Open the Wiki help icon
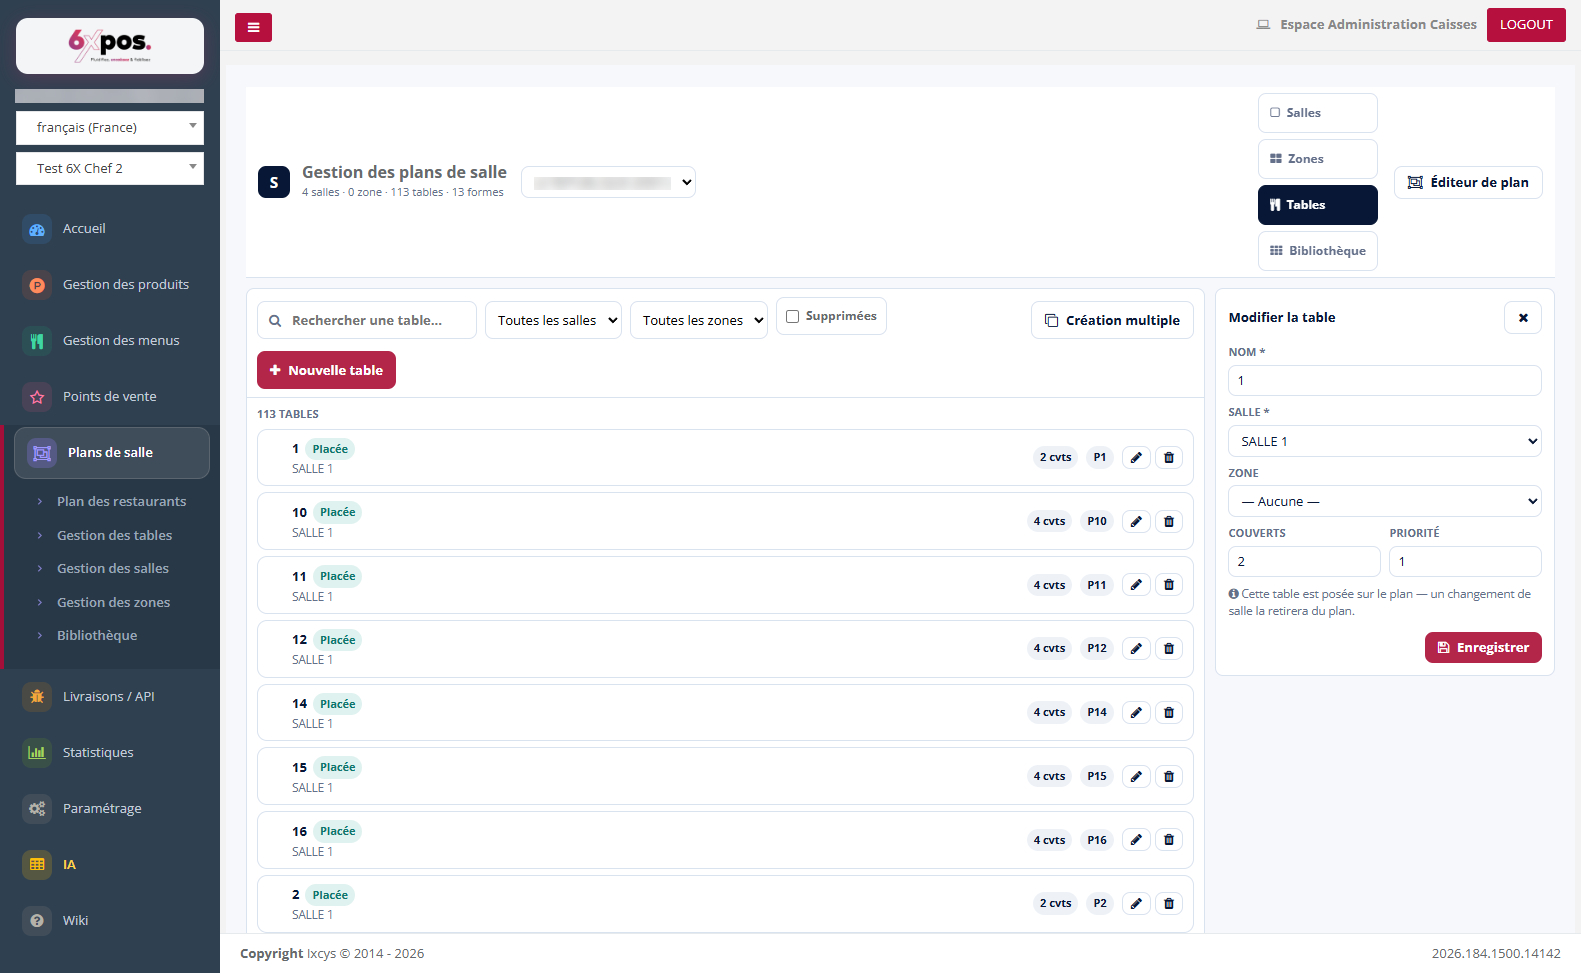 [x=37, y=920]
